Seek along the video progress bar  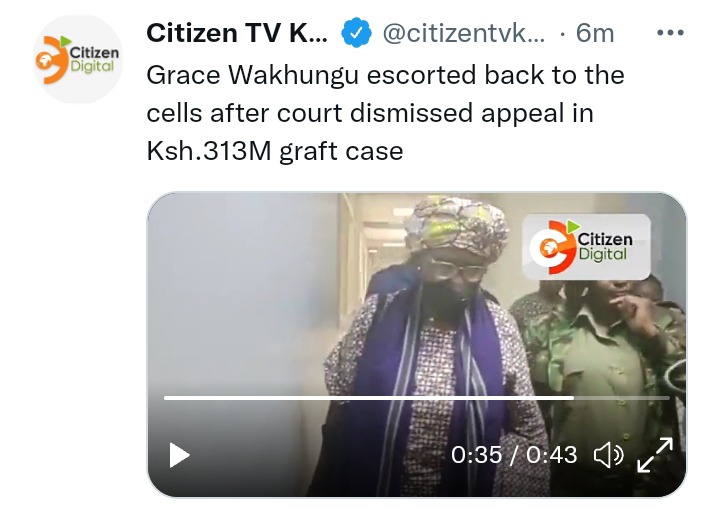416,398
